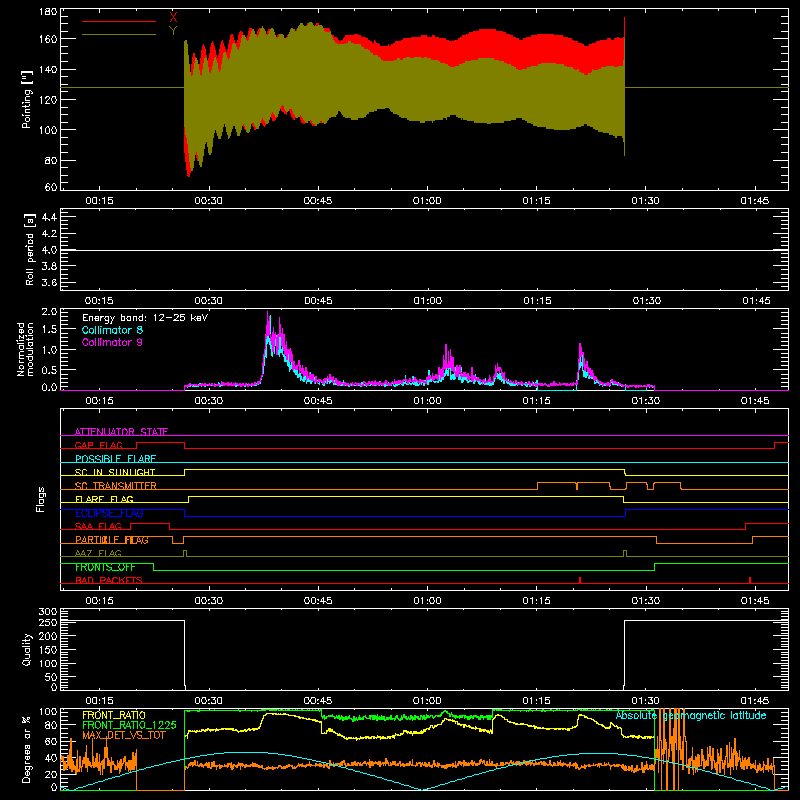
Task: Click the orange MAX_DET_VS_TOT legend label
Action: [123, 735]
